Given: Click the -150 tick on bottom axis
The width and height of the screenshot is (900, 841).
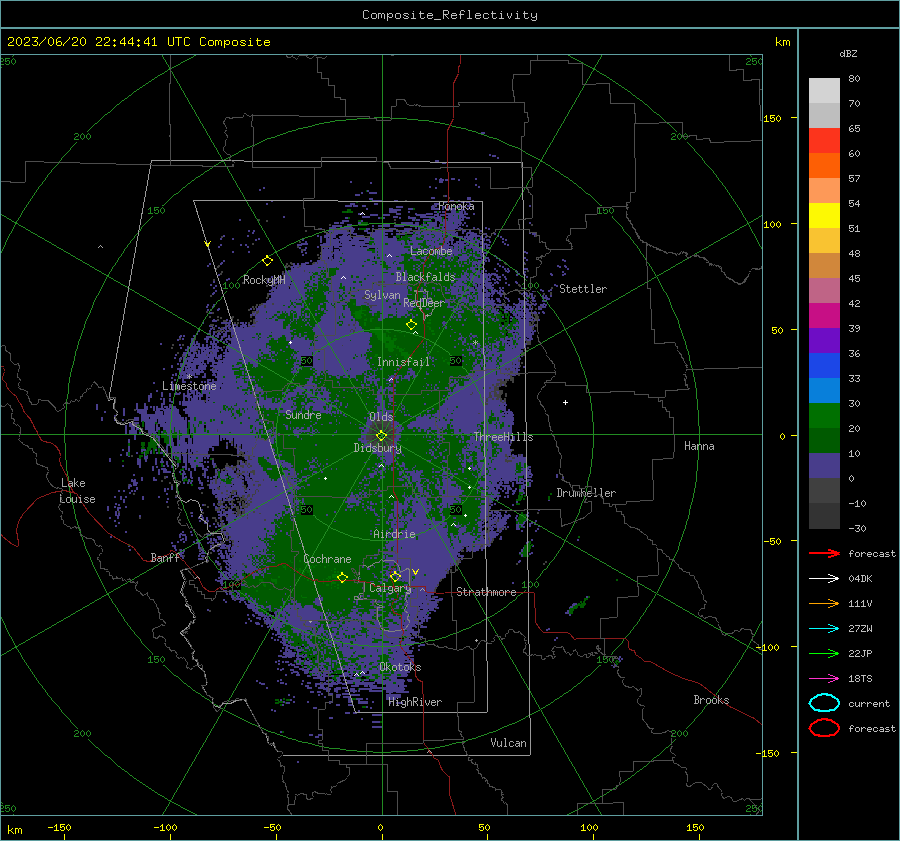Looking at the screenshot, I should tap(59, 828).
